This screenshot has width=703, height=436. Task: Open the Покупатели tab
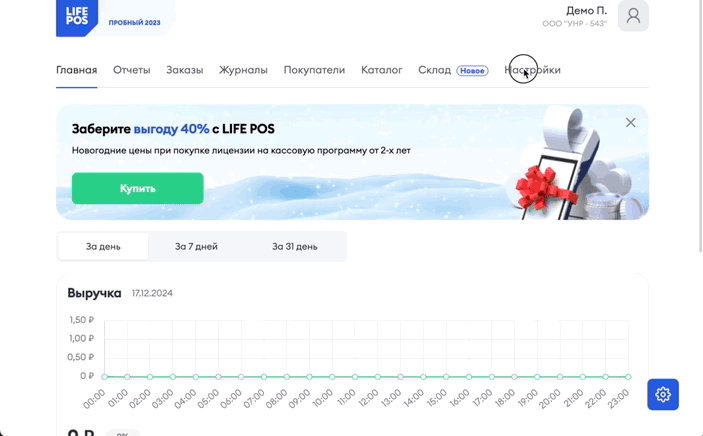point(314,70)
